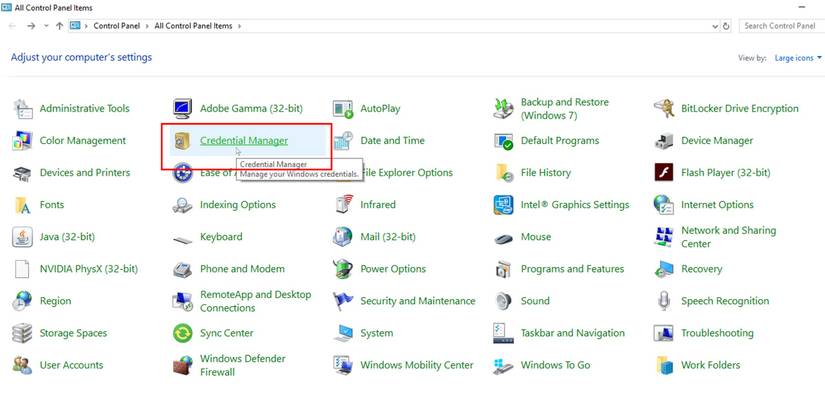The width and height of the screenshot is (825, 413).
Task: Open the File History folder icon
Action: [504, 173]
